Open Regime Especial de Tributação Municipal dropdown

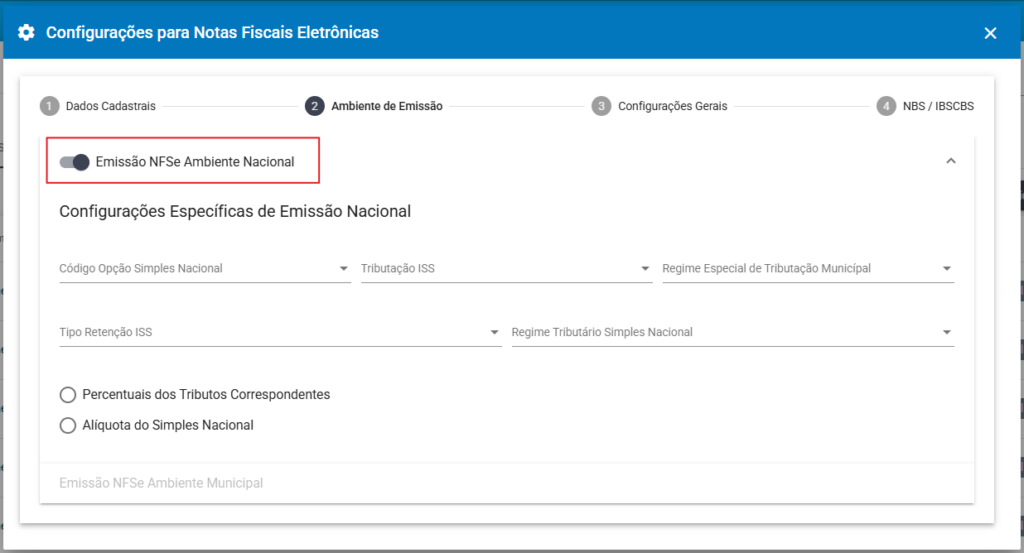pos(807,269)
